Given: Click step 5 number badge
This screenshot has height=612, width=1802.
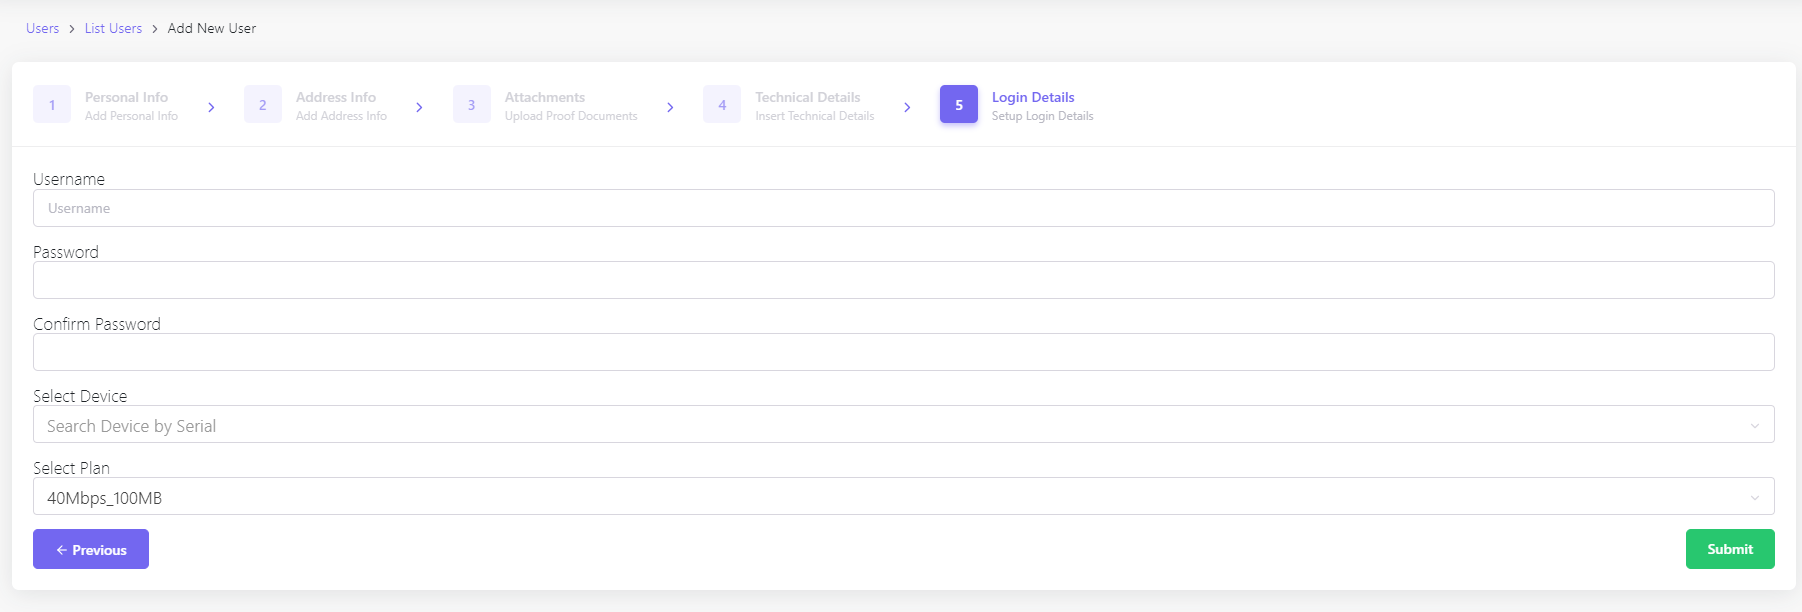Looking at the screenshot, I should point(959,104).
